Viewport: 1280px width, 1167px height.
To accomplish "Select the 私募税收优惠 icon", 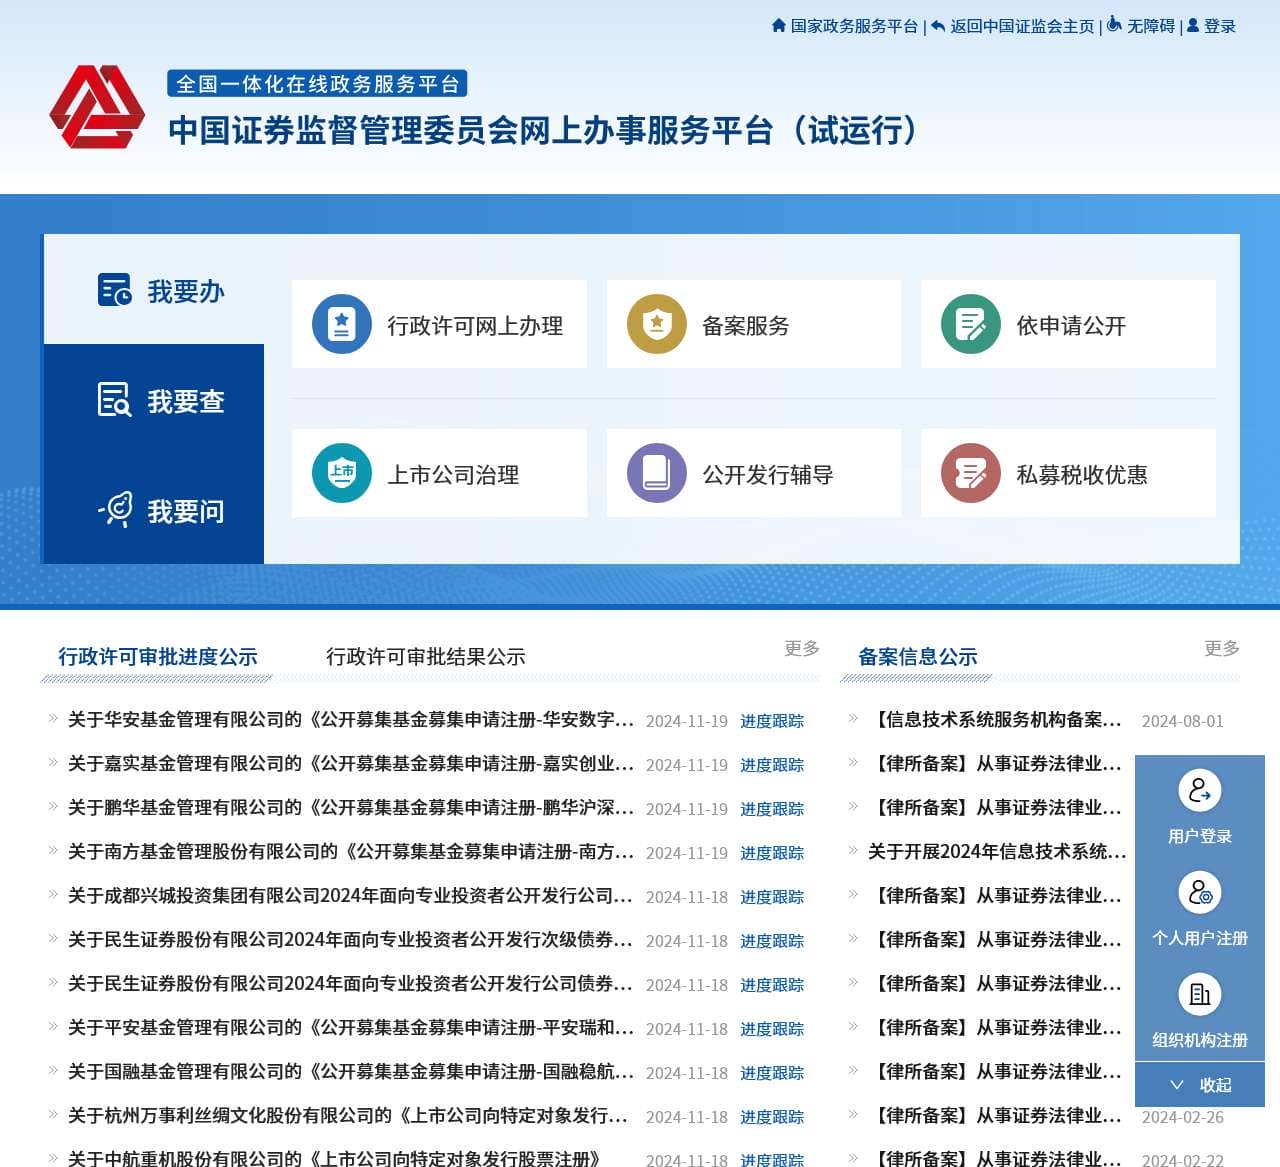I will [969, 472].
